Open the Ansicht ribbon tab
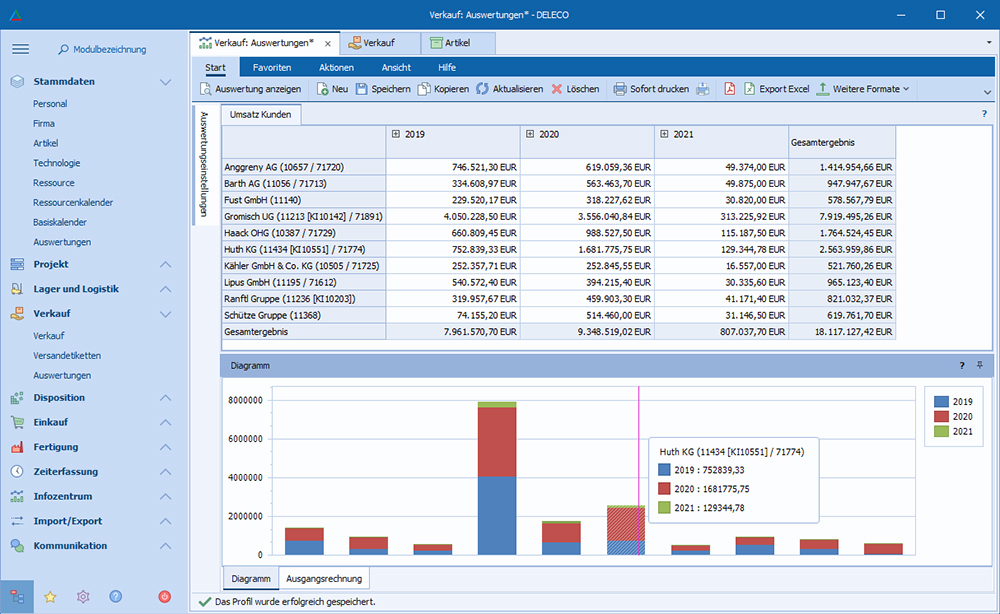Viewport: 1000px width, 614px height. pyautogui.click(x=396, y=68)
